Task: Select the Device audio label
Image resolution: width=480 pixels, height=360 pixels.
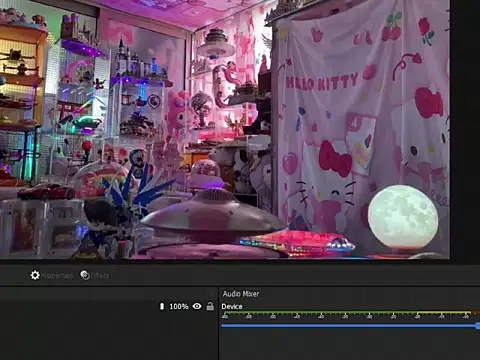Action: coord(232,306)
